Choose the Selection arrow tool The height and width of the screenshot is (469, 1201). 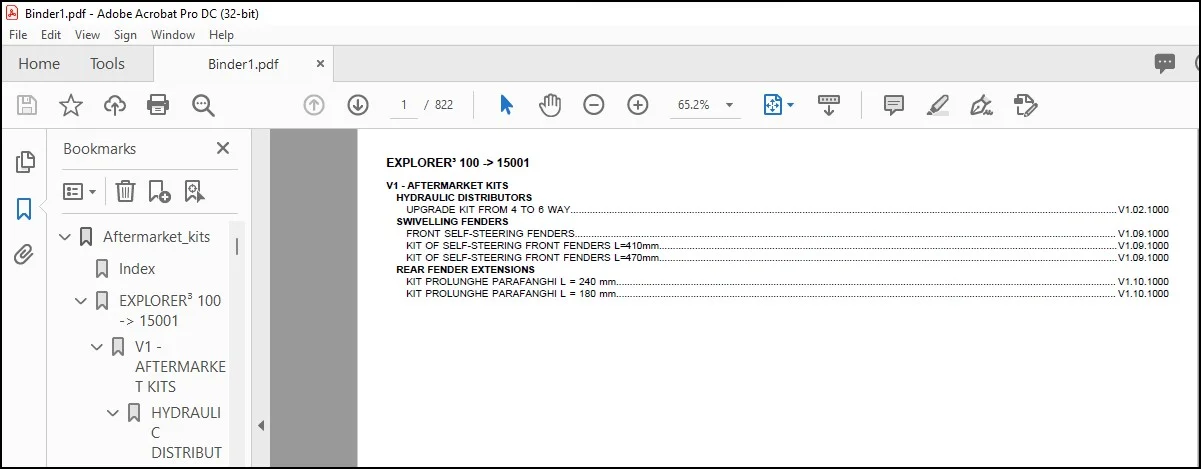(x=506, y=105)
